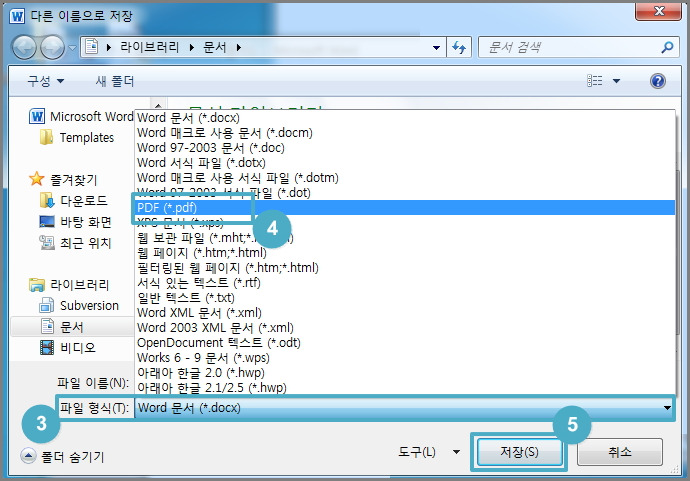This screenshot has width=690, height=481.
Task: Click the 취소 button
Action: click(620, 452)
